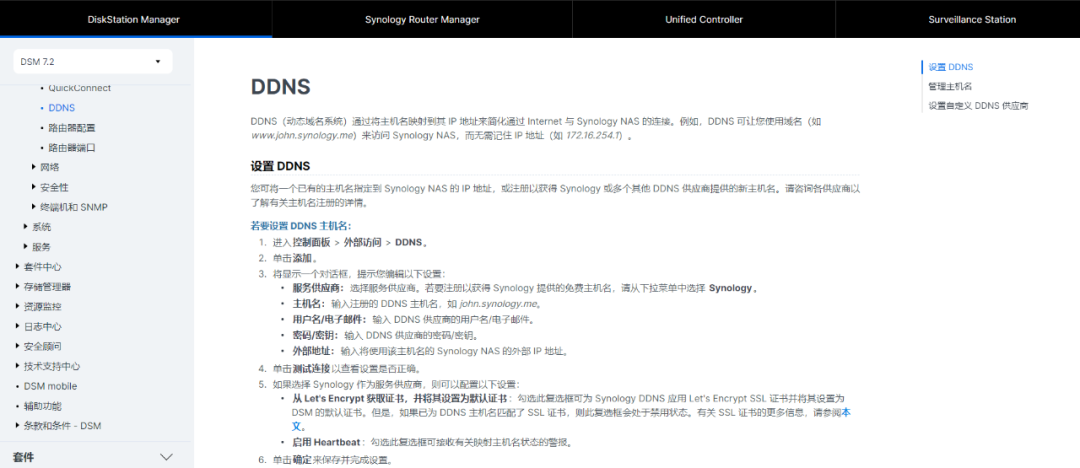
Task: Open DSM mobile sidebar item
Action: point(50,386)
